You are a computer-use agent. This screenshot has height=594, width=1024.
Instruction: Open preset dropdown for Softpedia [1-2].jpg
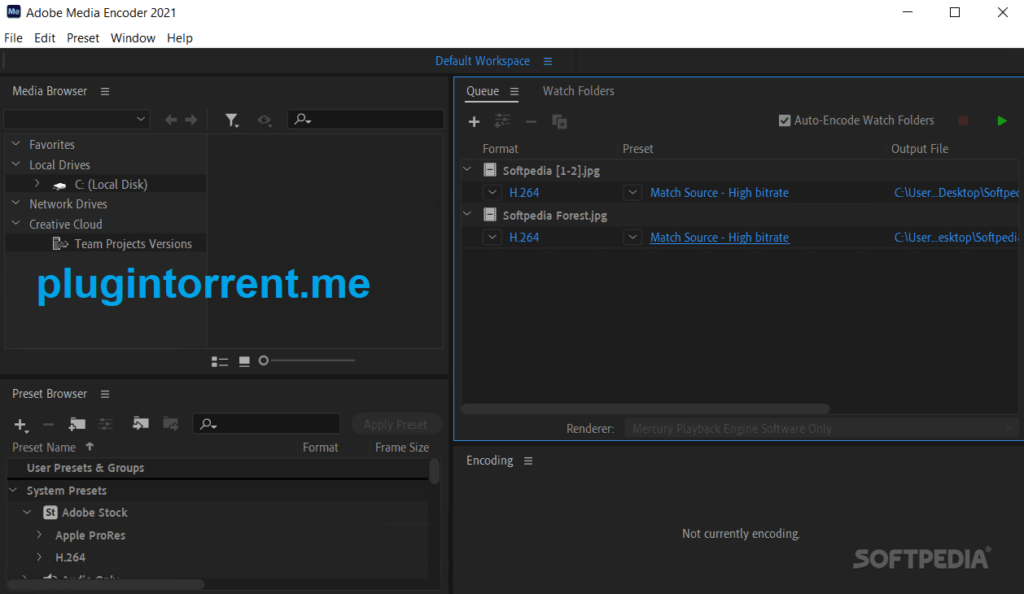pos(632,193)
